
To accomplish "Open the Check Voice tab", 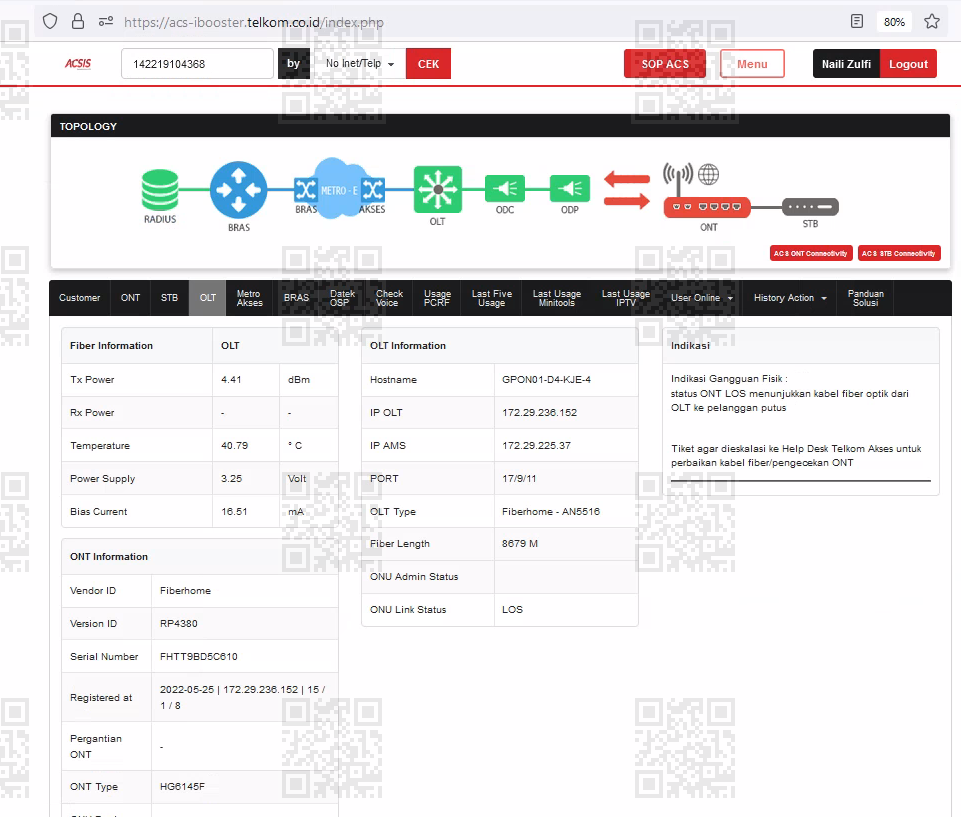I will 389,298.
